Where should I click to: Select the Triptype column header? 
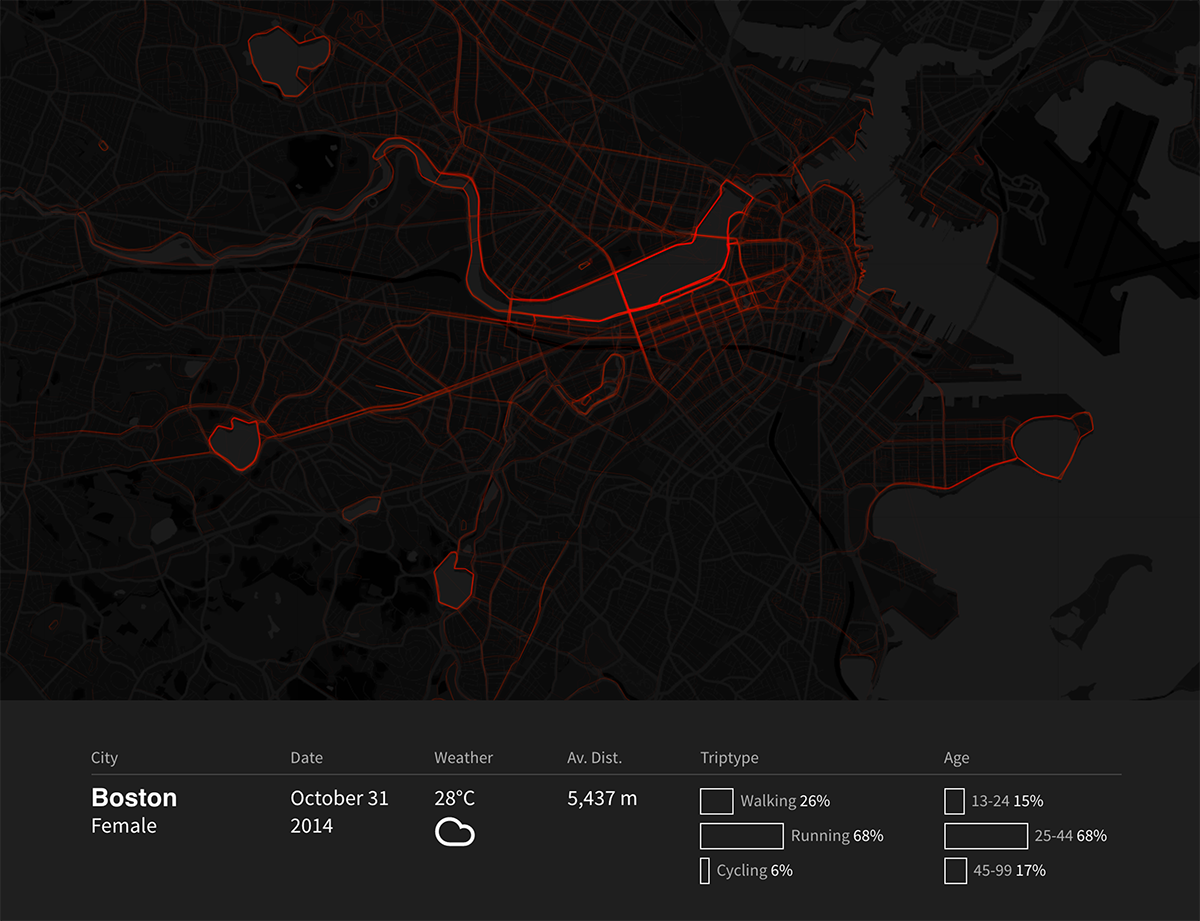[x=729, y=758]
